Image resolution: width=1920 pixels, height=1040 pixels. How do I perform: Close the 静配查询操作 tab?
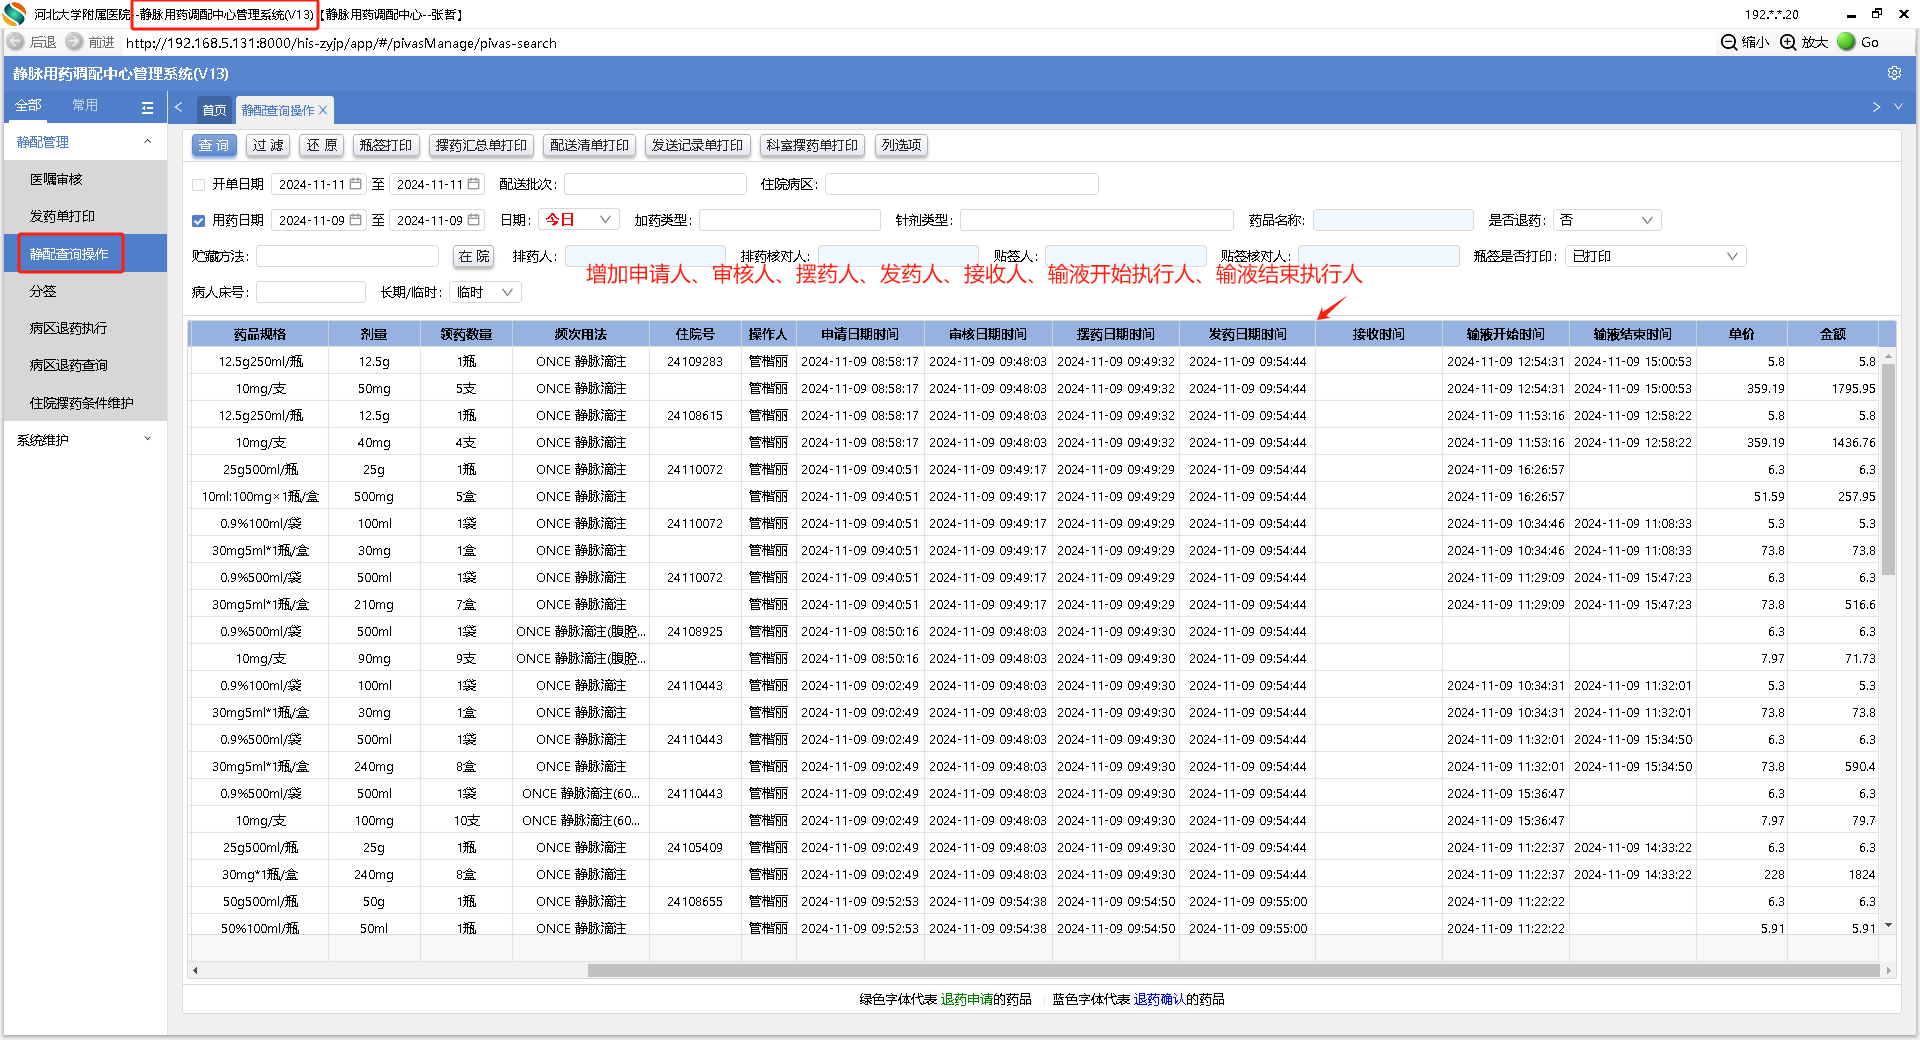pos(323,110)
